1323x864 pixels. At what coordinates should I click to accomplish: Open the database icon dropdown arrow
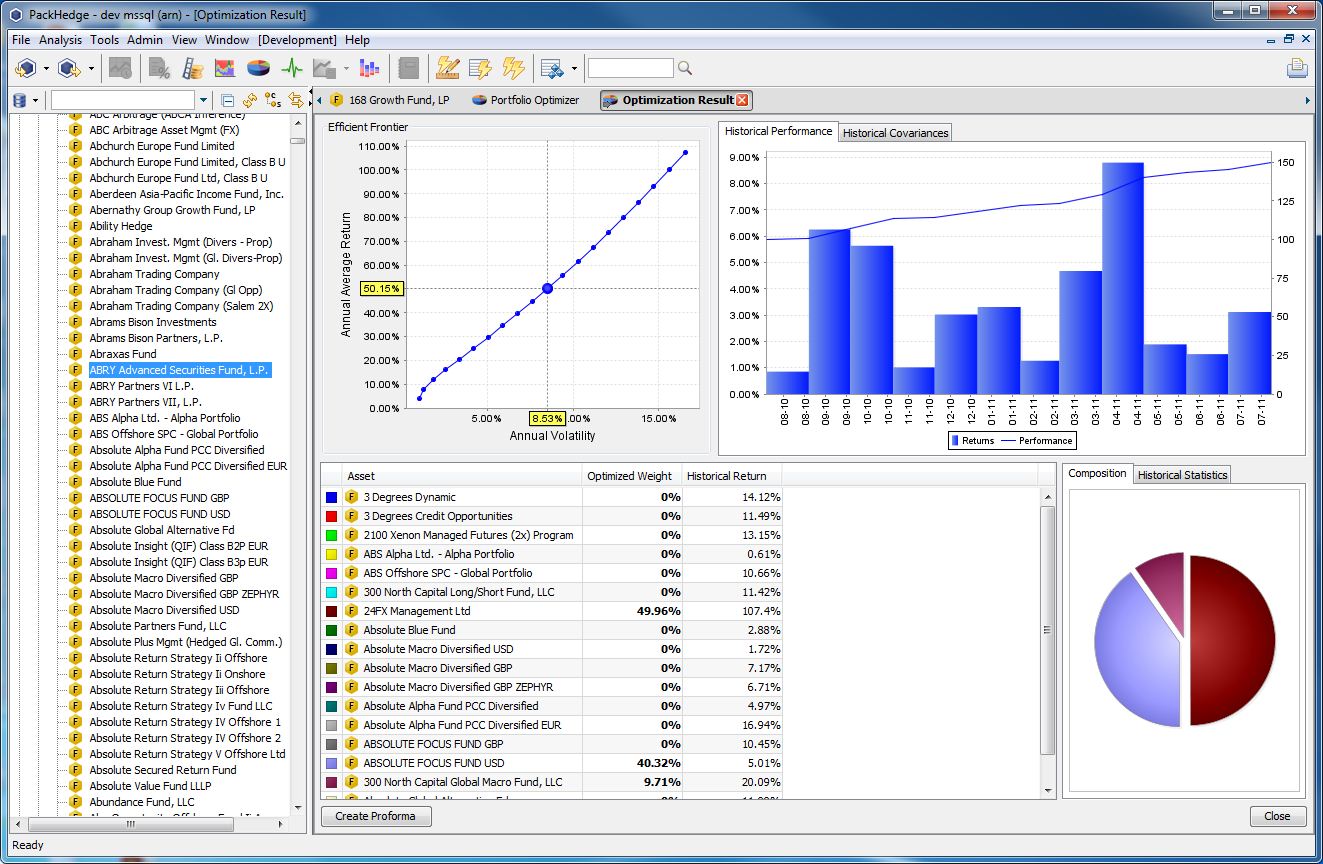[x=36, y=100]
